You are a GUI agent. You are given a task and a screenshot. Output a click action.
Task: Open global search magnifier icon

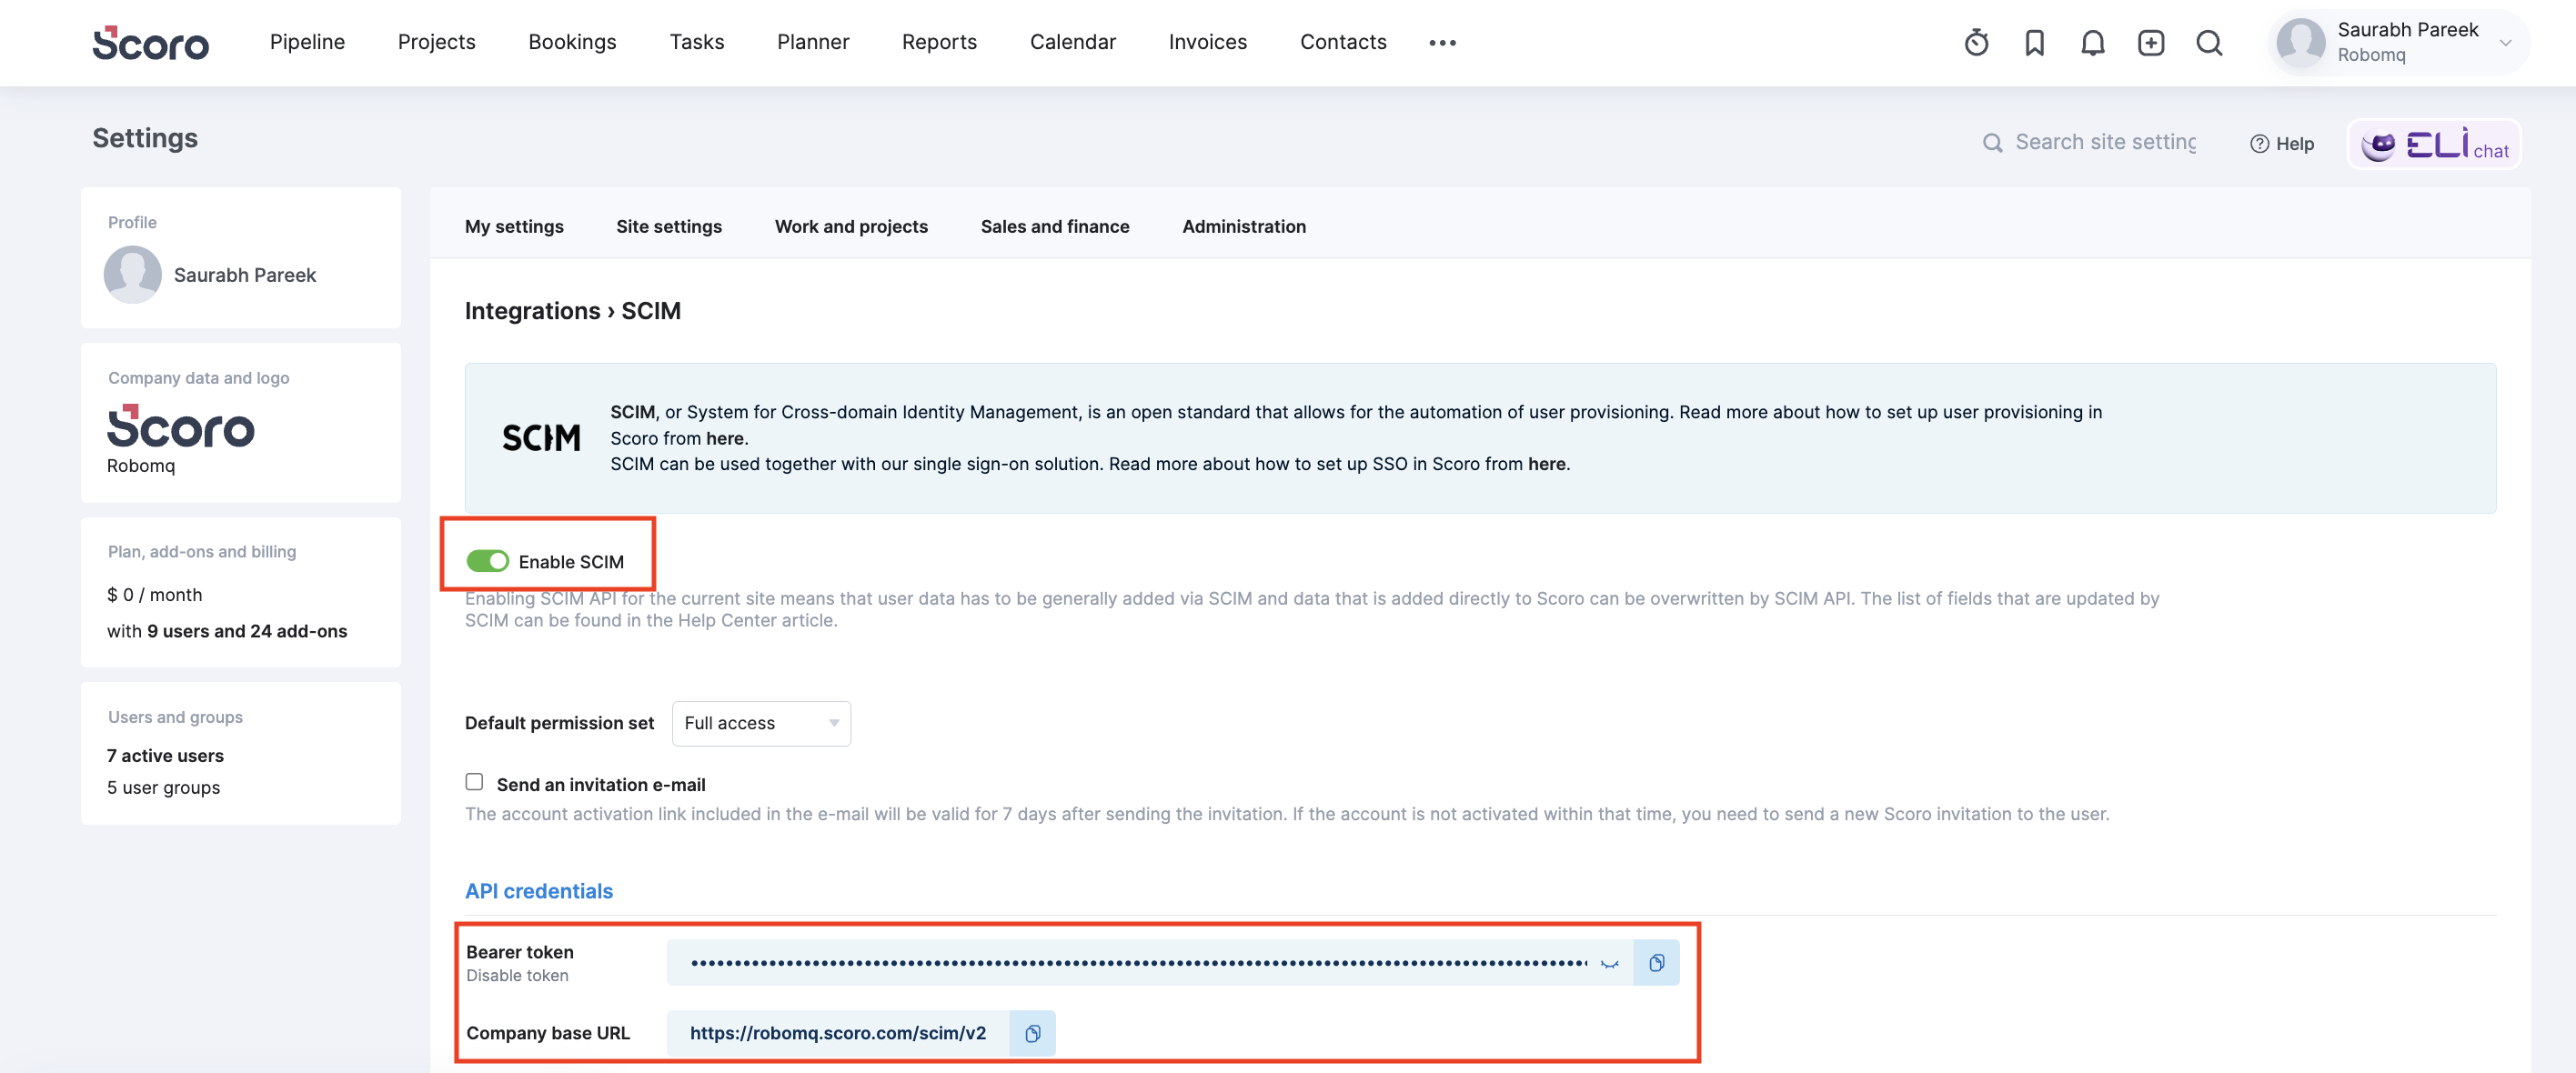tap(2209, 42)
